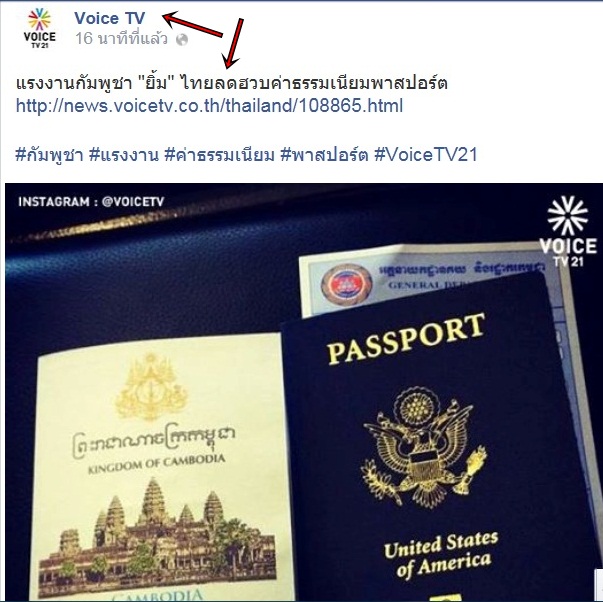Click the Cambodian royal emblem in gold
This screenshot has width=603, height=602.
click(151, 386)
